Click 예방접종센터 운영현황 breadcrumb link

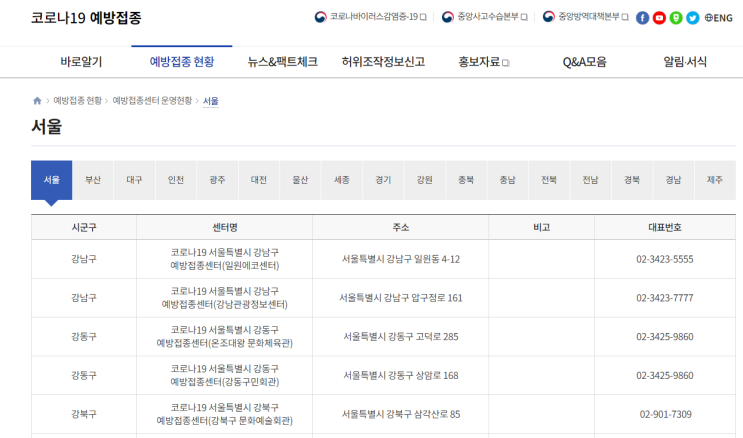click(x=152, y=100)
